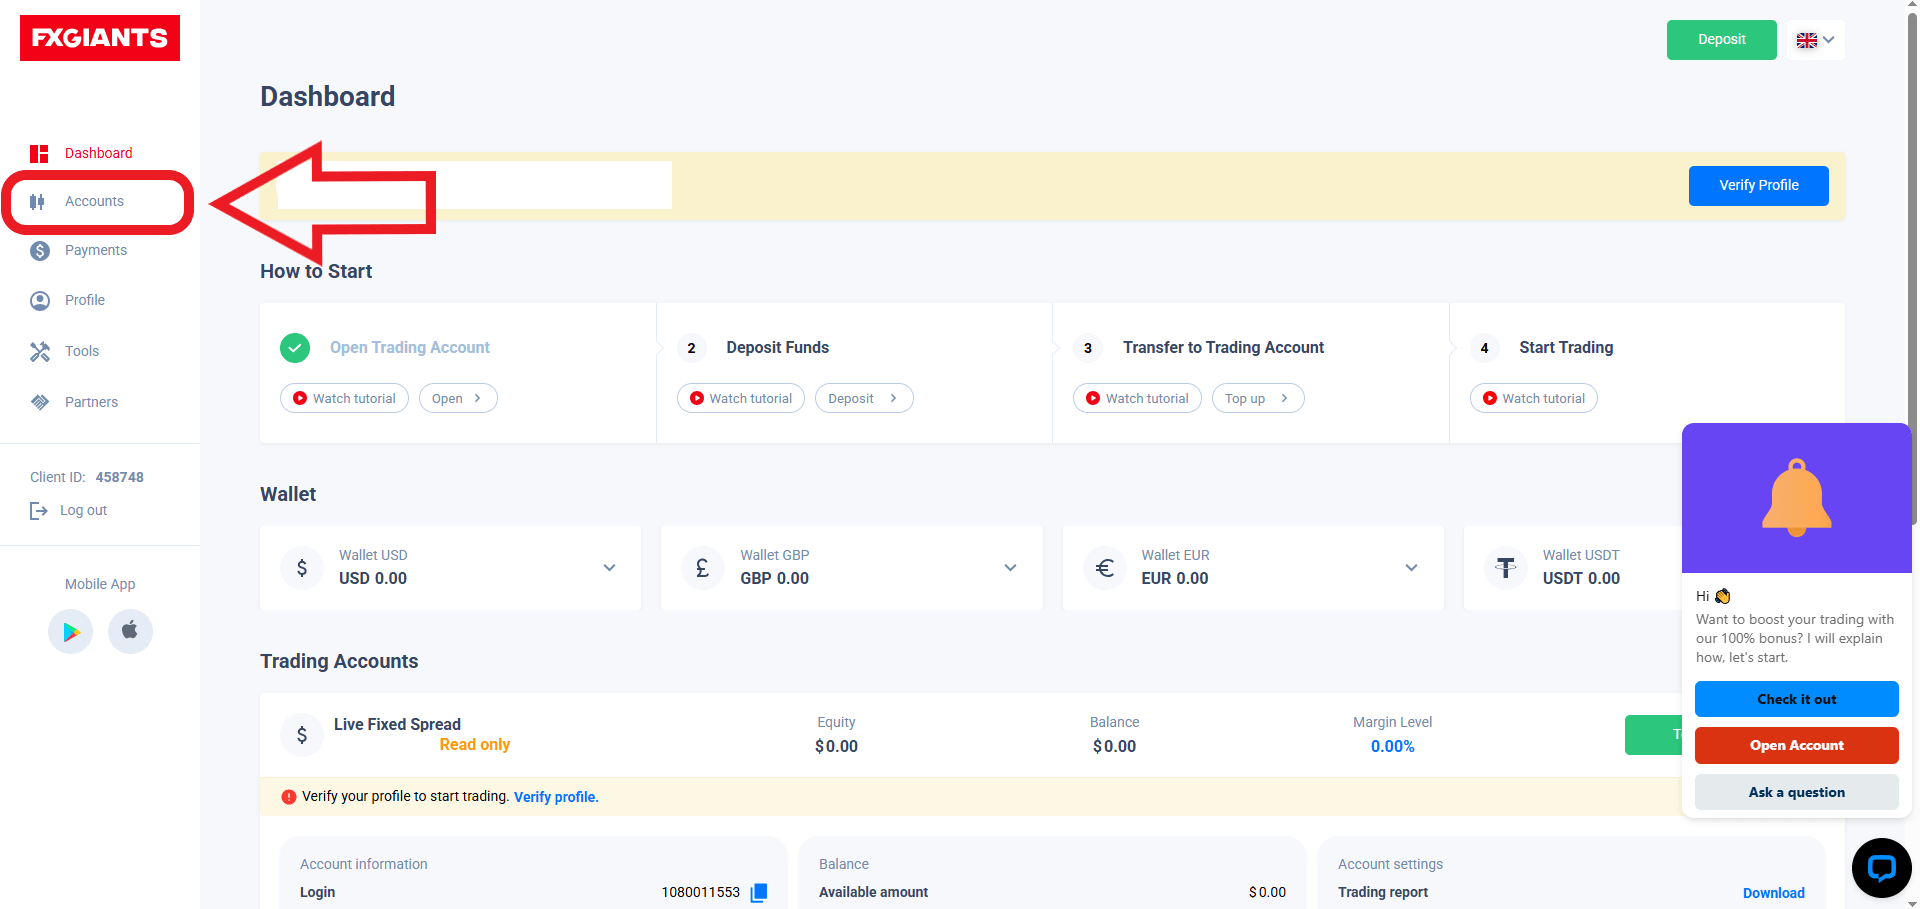Click Ask a question button
Image resolution: width=1920 pixels, height=909 pixels.
[x=1797, y=792]
